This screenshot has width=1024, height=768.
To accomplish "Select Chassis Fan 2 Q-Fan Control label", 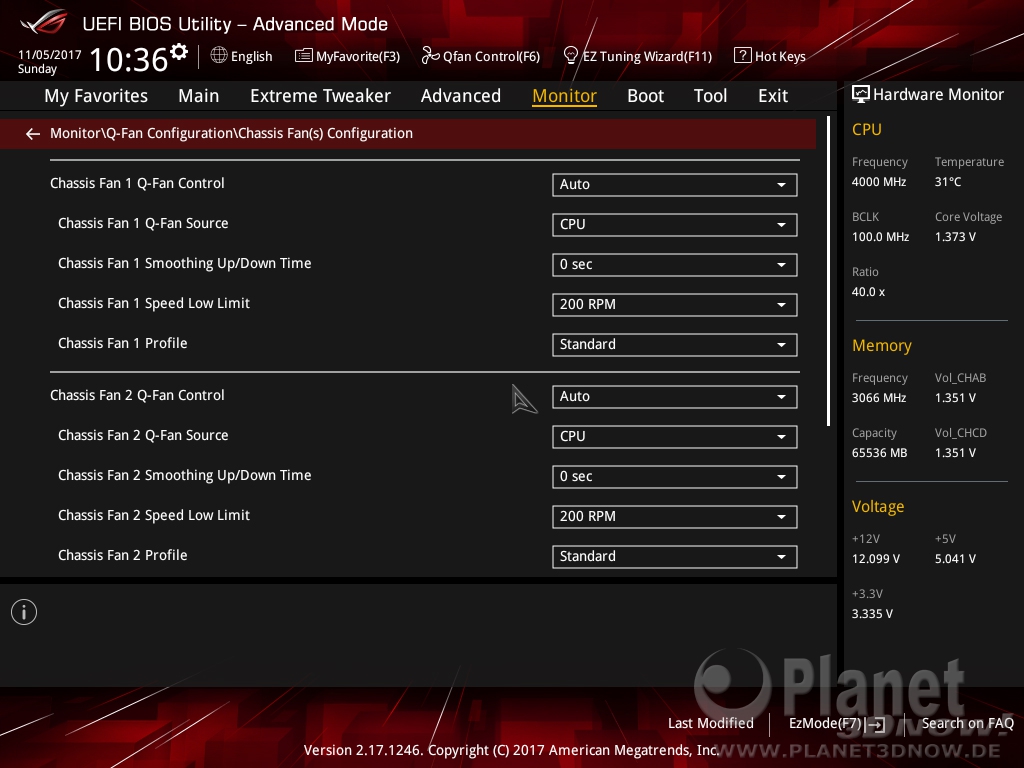I will pos(137,396).
